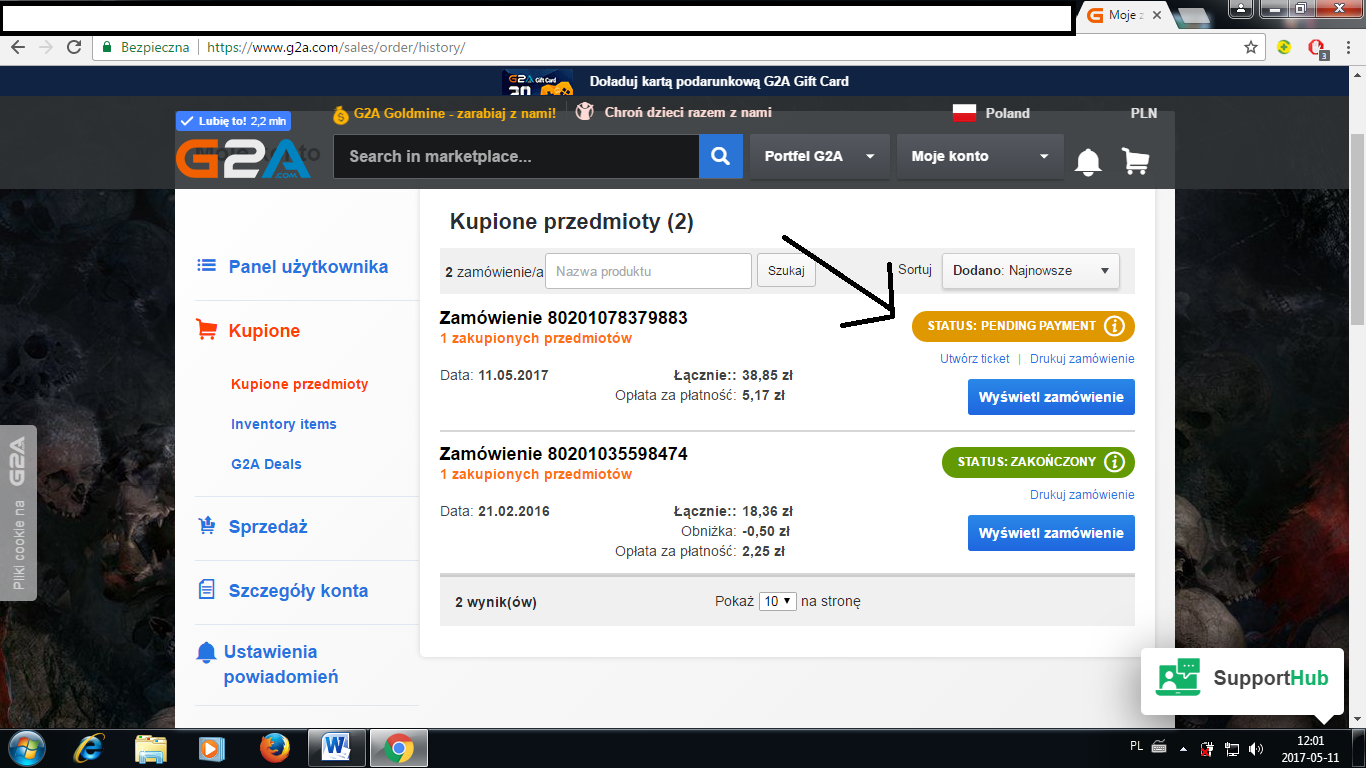Open Pokaż 10 per-page dropdown
1366x768 pixels.
[777, 601]
